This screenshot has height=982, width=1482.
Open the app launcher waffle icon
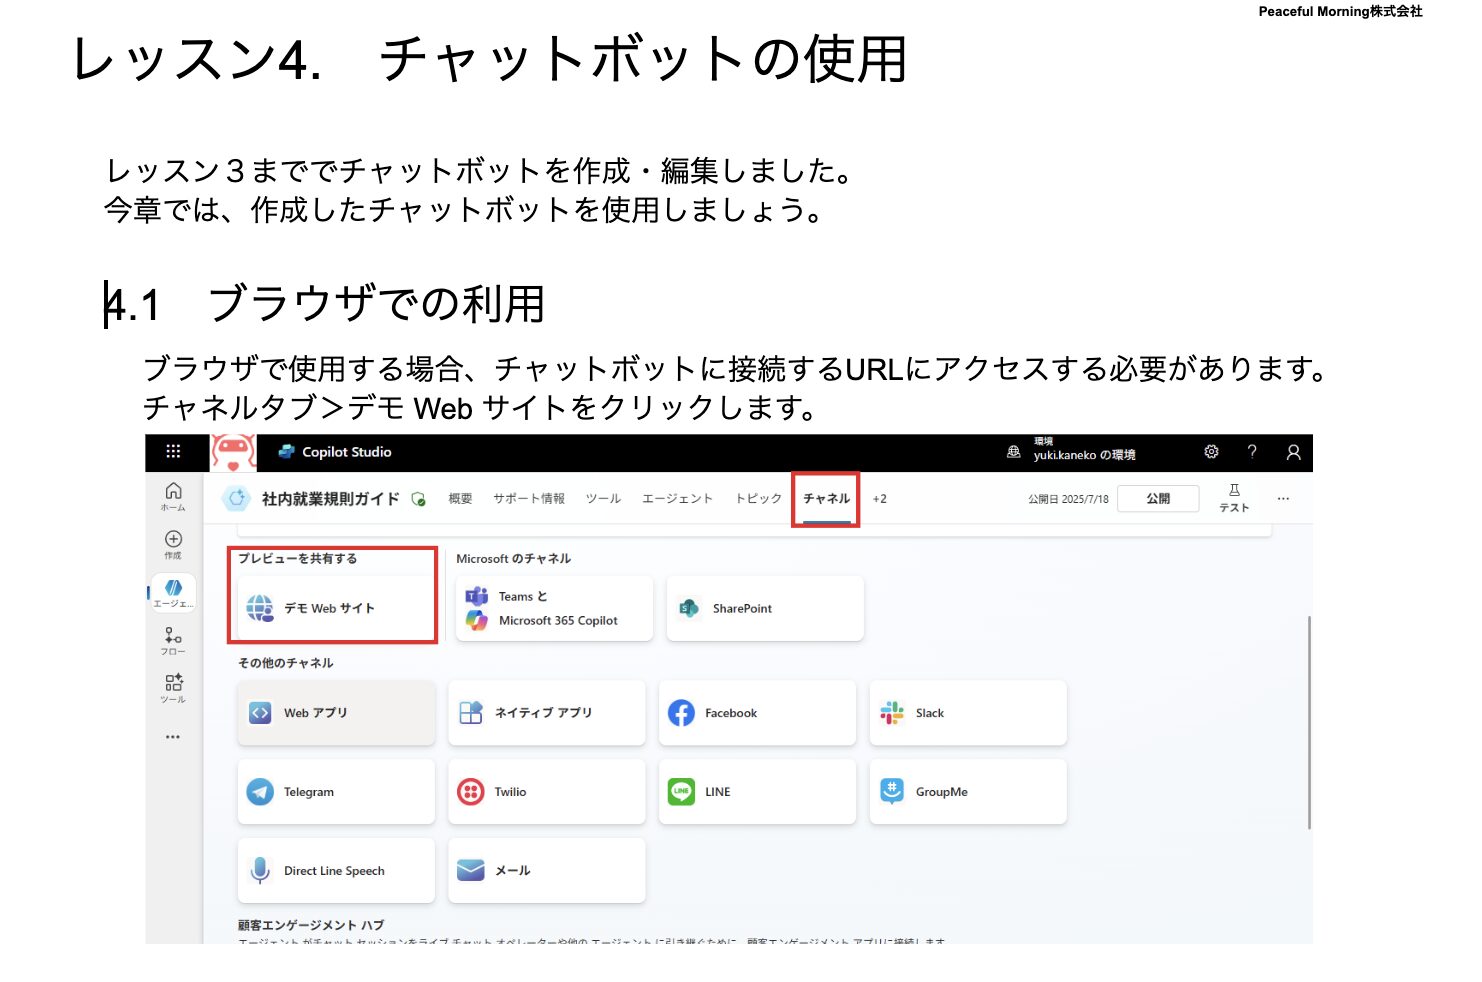tap(173, 452)
